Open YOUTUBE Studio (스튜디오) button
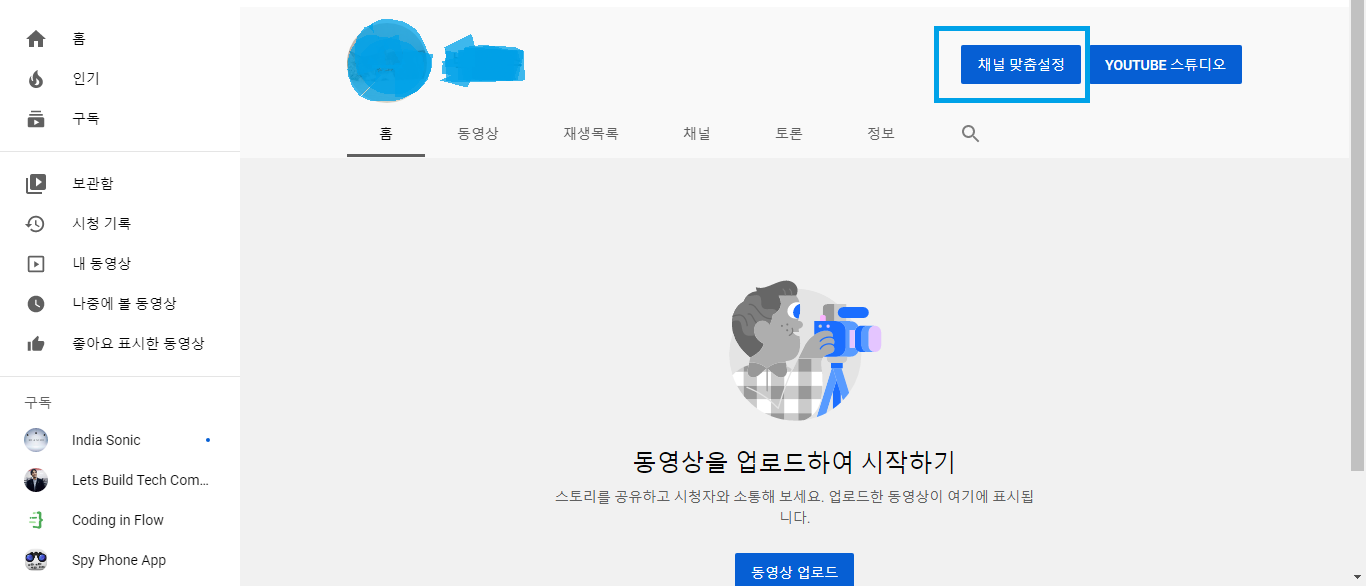The image size is (1366, 586). pyautogui.click(x=1165, y=65)
